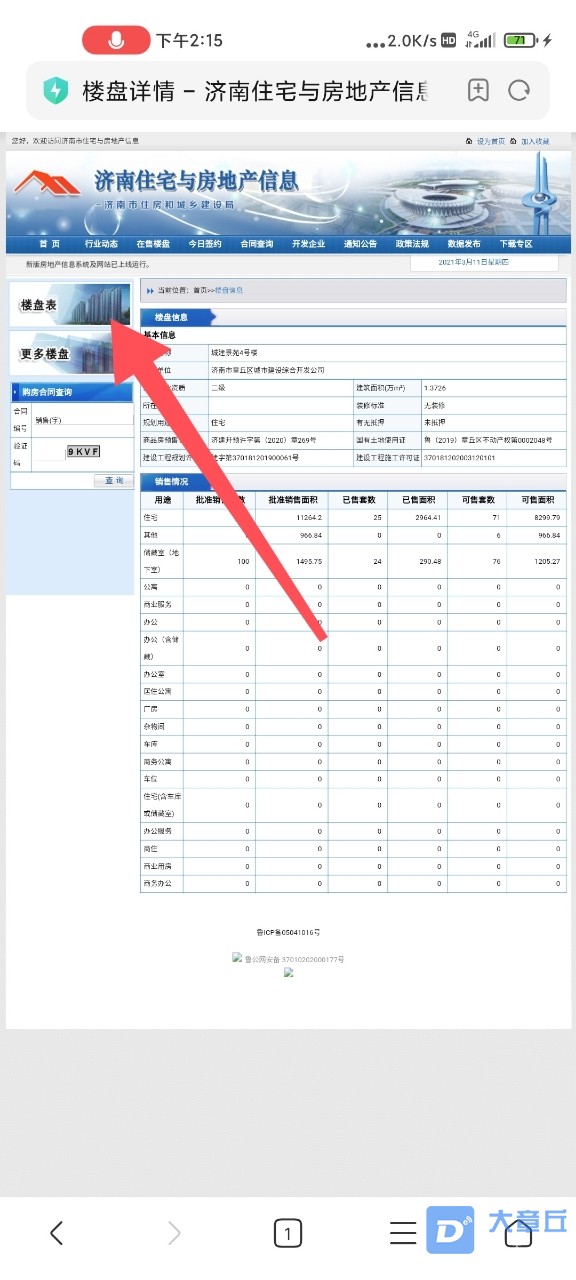The height and width of the screenshot is (1280, 576).
Task: Open the tab switcher showing 1
Action: 288,1233
